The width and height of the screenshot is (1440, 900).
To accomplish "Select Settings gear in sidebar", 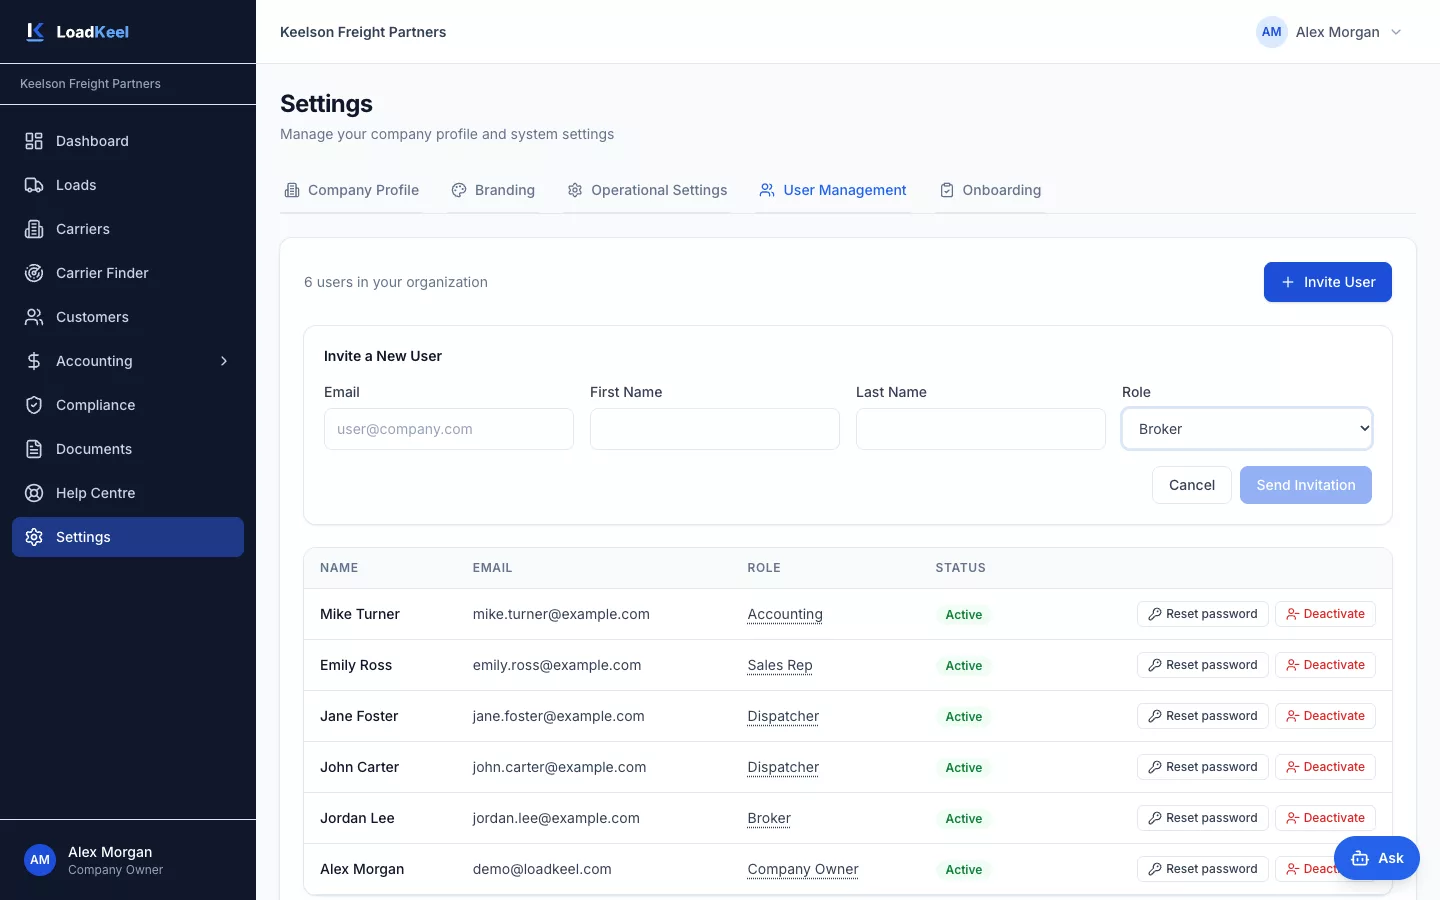I will point(128,537).
